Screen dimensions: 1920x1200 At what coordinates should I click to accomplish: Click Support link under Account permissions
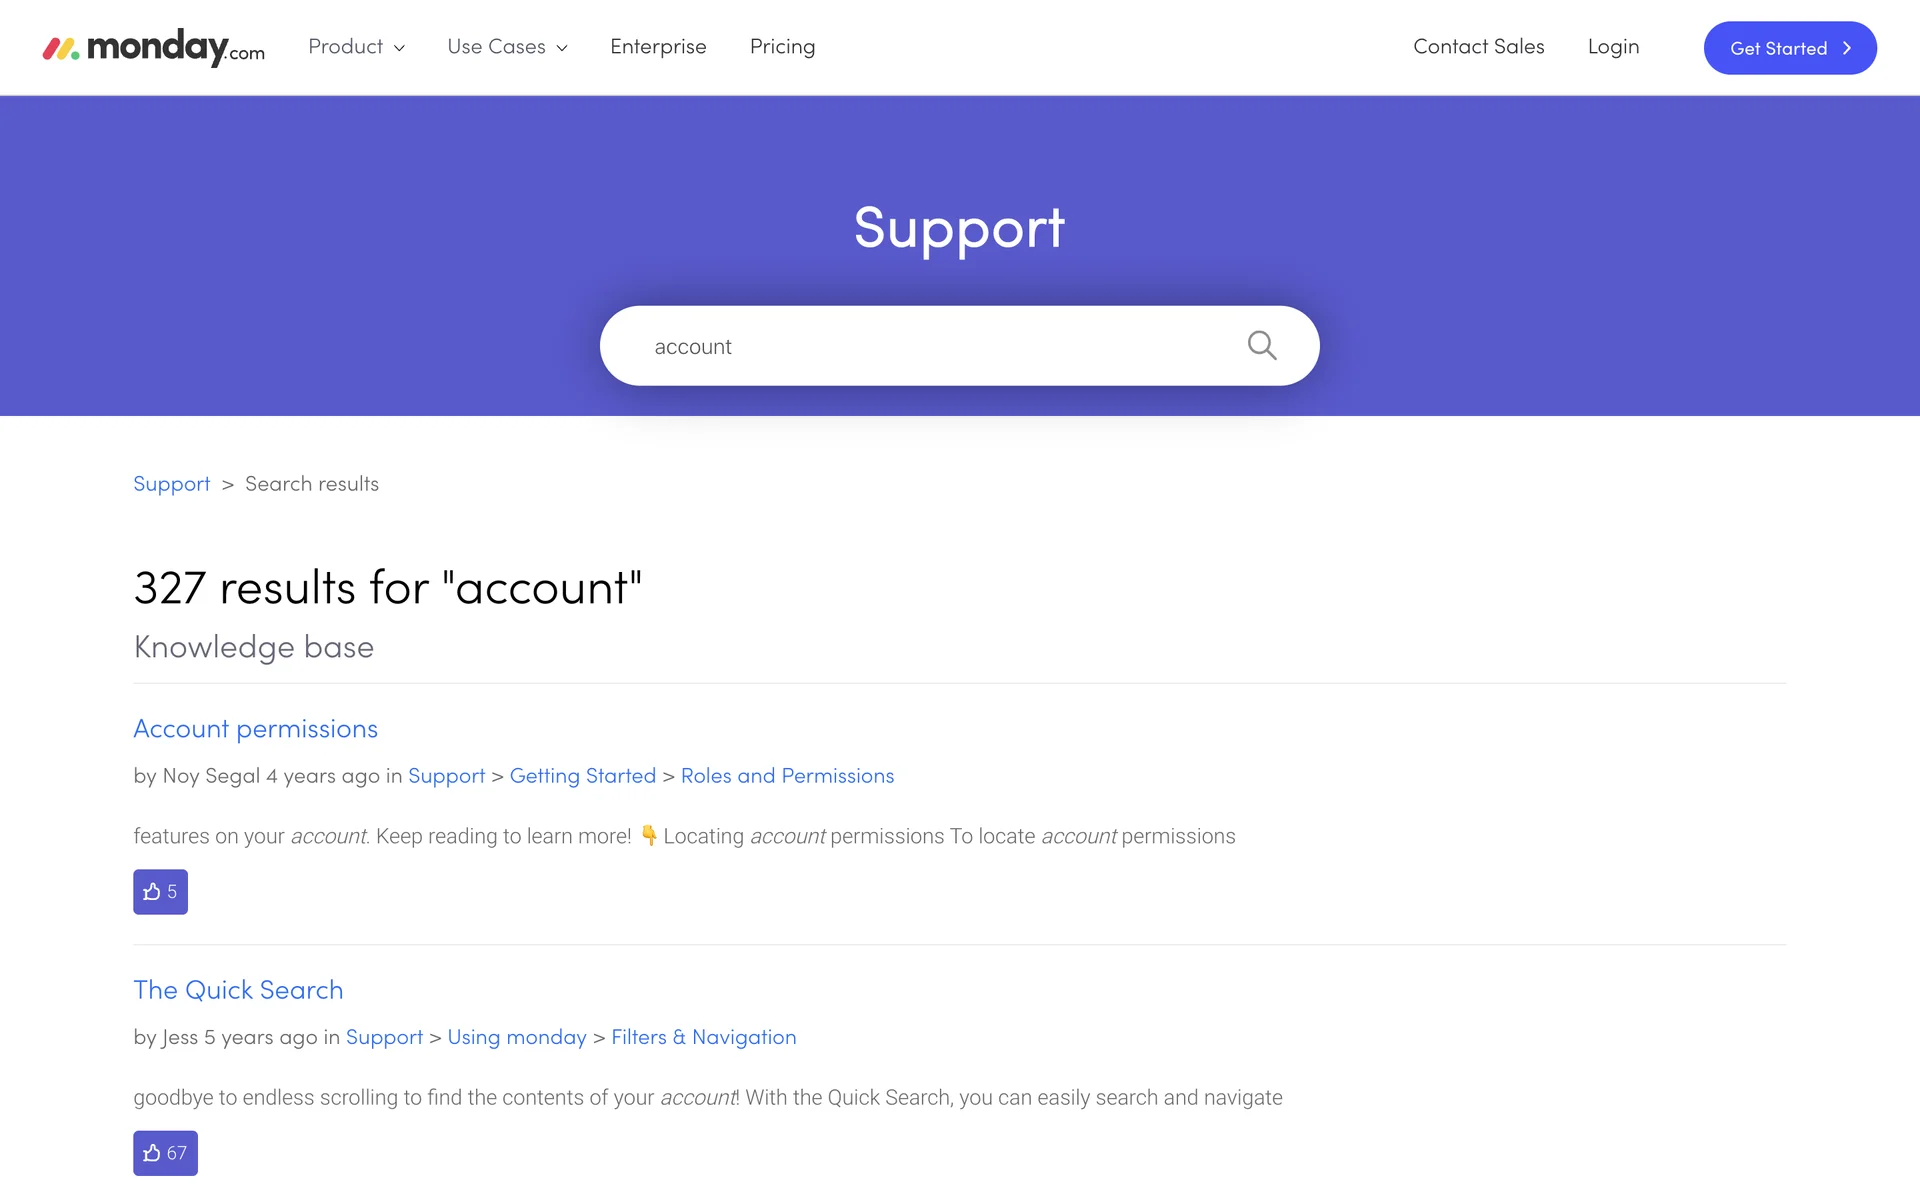[x=446, y=776]
